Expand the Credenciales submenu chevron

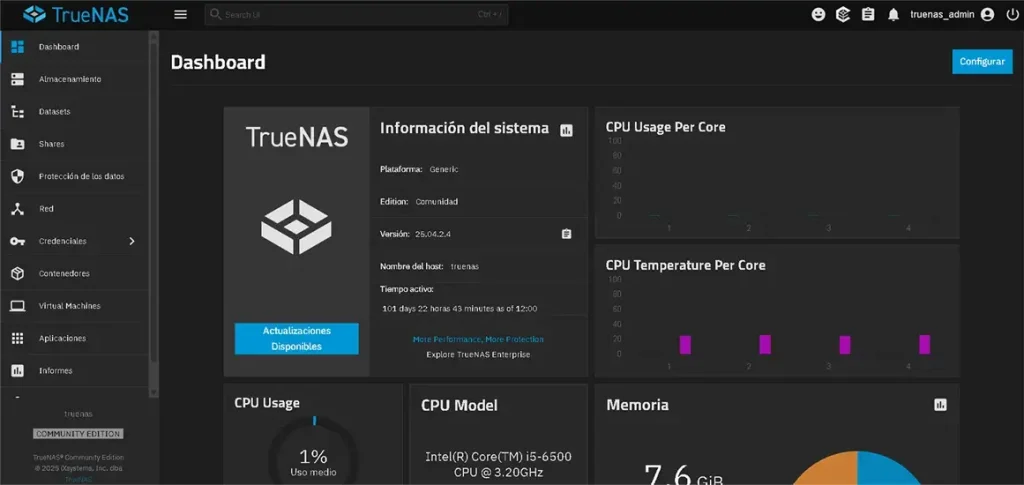132,241
